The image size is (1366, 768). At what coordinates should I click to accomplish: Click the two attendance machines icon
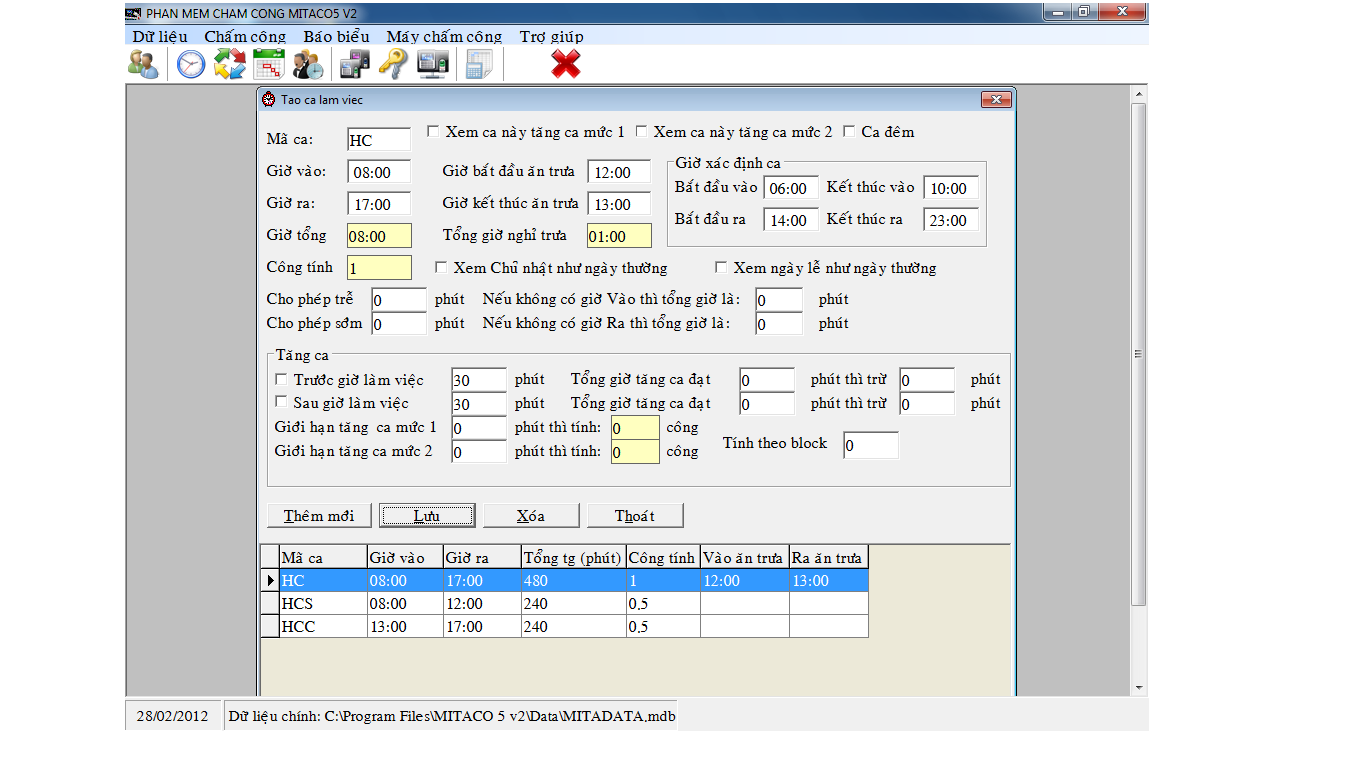pyautogui.click(x=355, y=64)
